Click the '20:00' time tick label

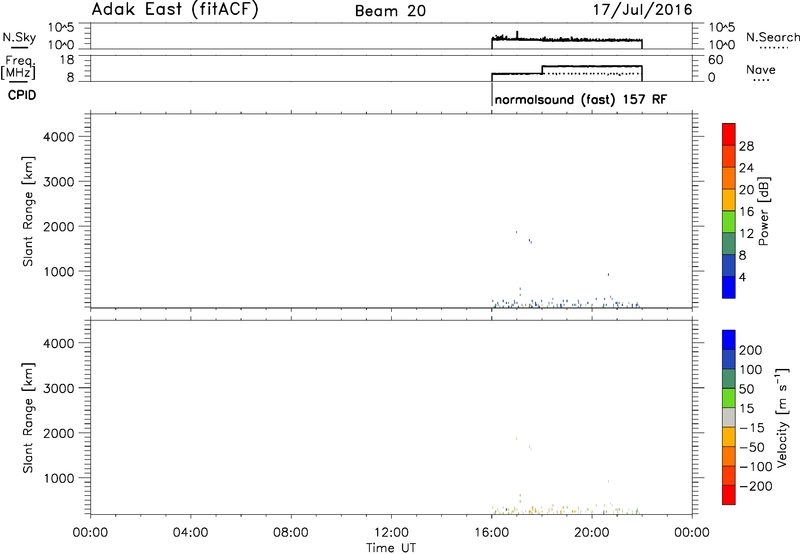point(592,533)
